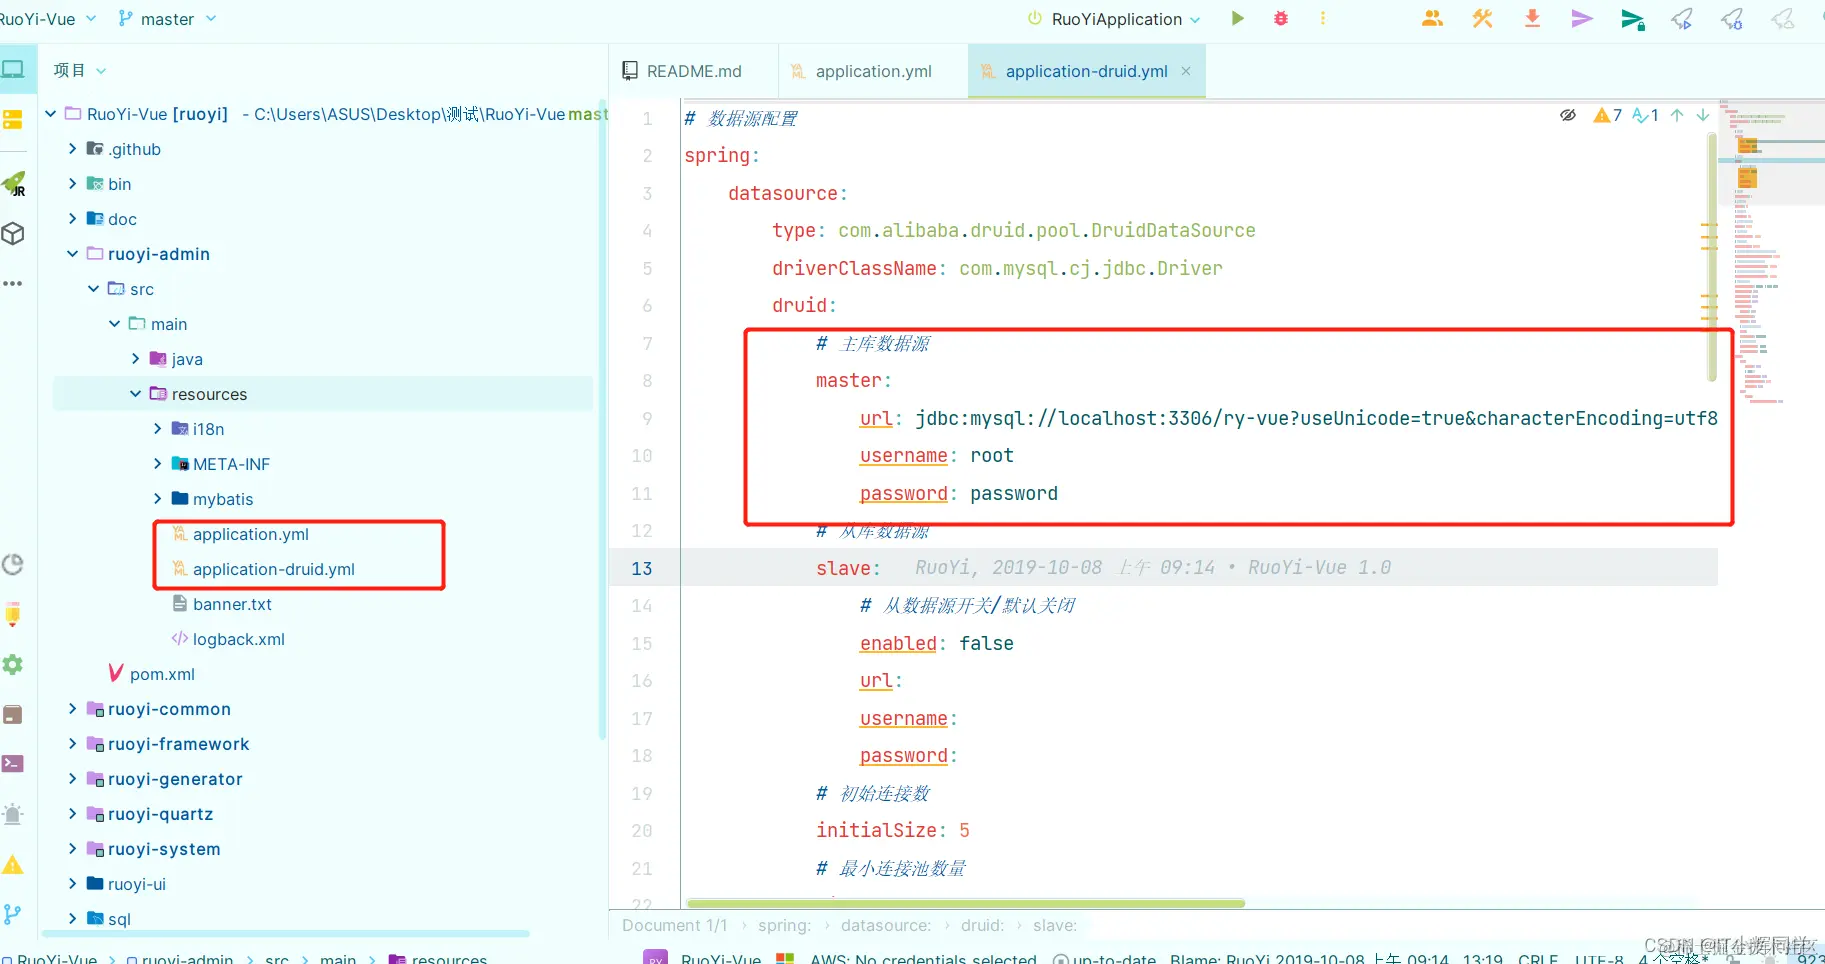This screenshot has width=1825, height=964.
Task: Click the red download update icon
Action: [1532, 18]
